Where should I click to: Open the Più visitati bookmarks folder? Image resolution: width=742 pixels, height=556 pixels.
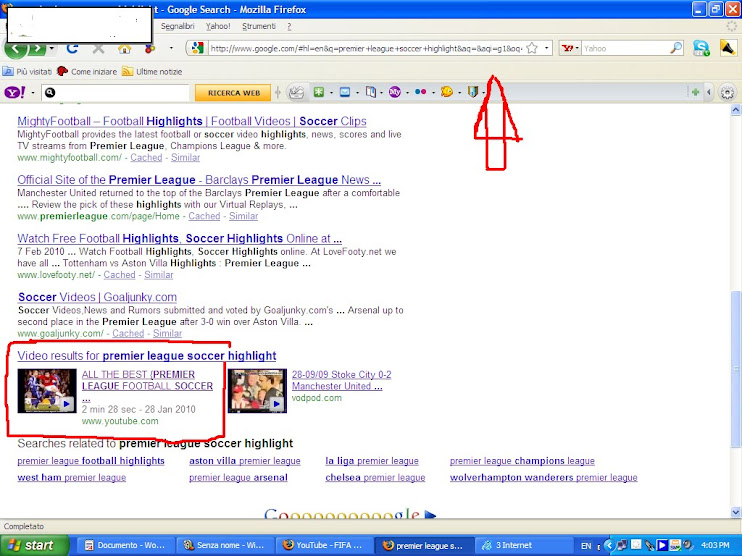pos(27,72)
